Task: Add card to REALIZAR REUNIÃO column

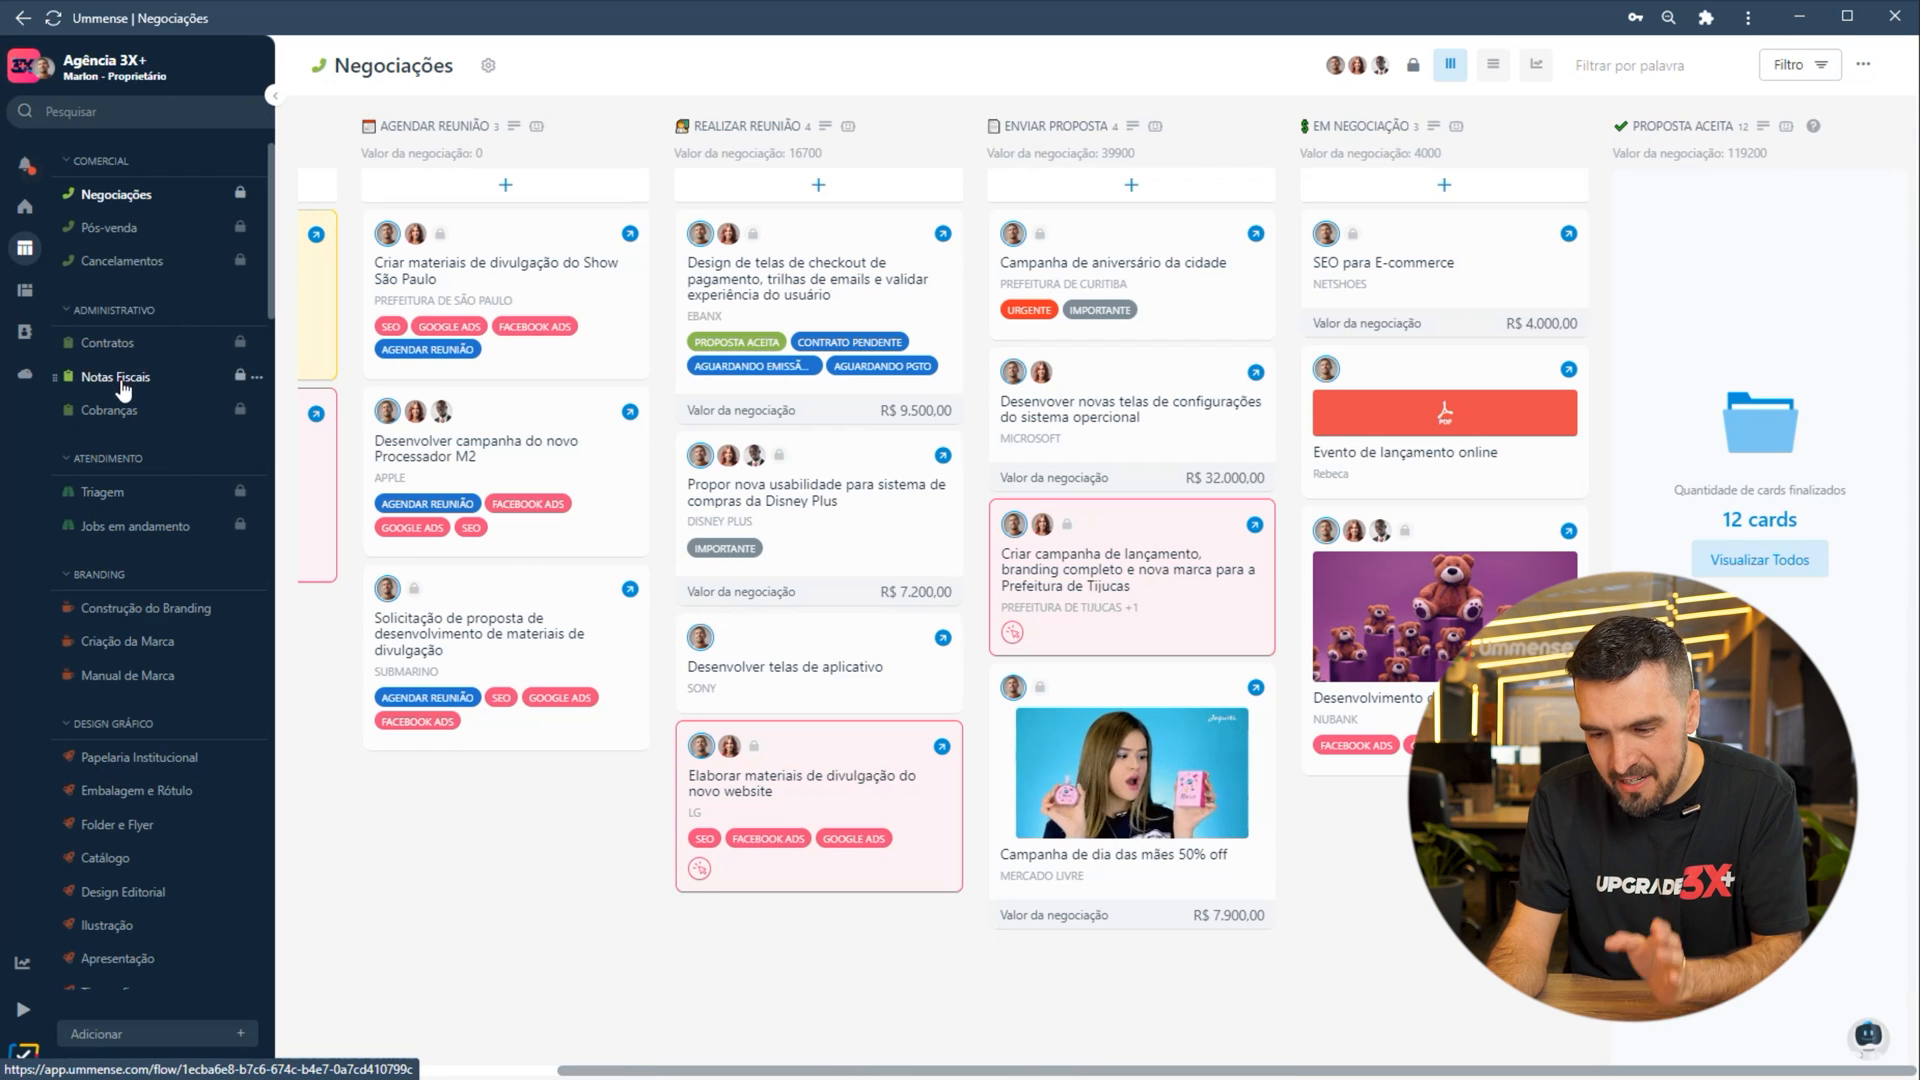Action: pyautogui.click(x=818, y=185)
